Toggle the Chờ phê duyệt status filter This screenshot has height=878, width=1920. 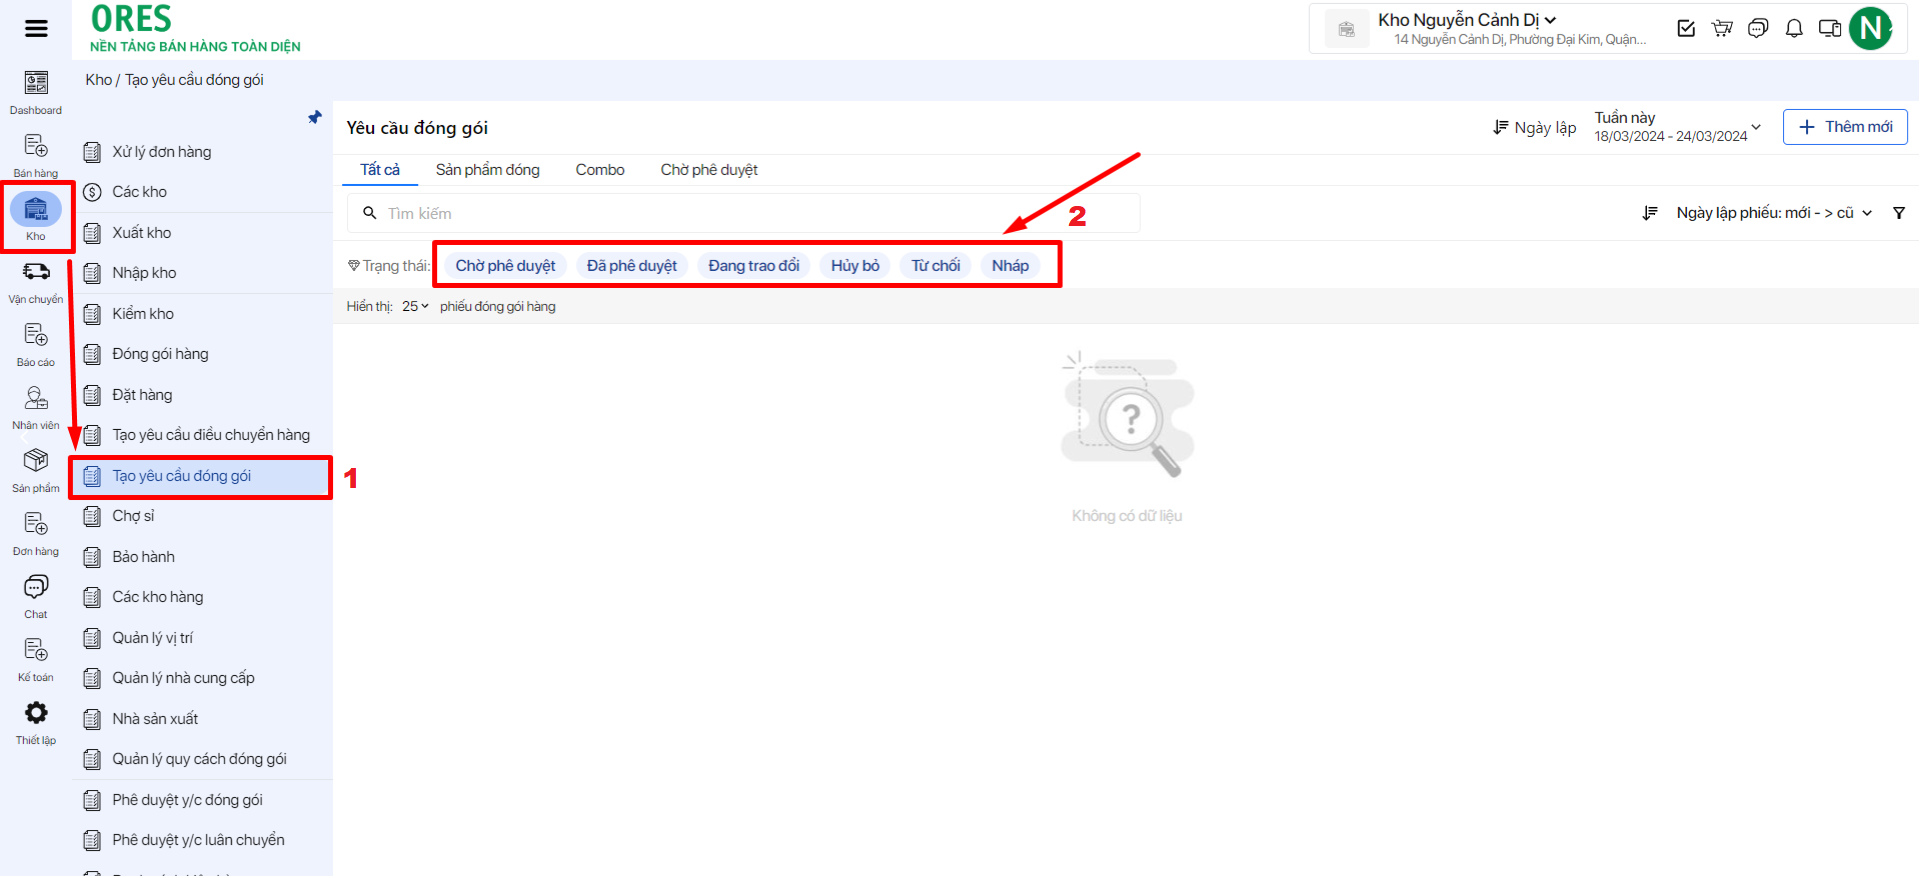click(505, 266)
